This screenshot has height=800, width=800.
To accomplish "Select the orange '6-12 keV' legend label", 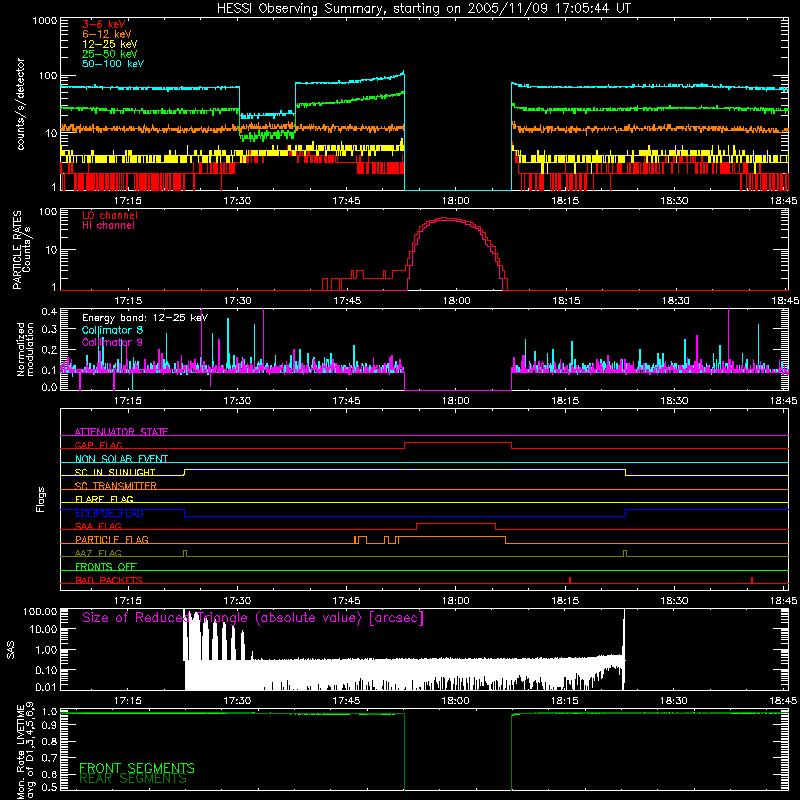I will click(107, 34).
